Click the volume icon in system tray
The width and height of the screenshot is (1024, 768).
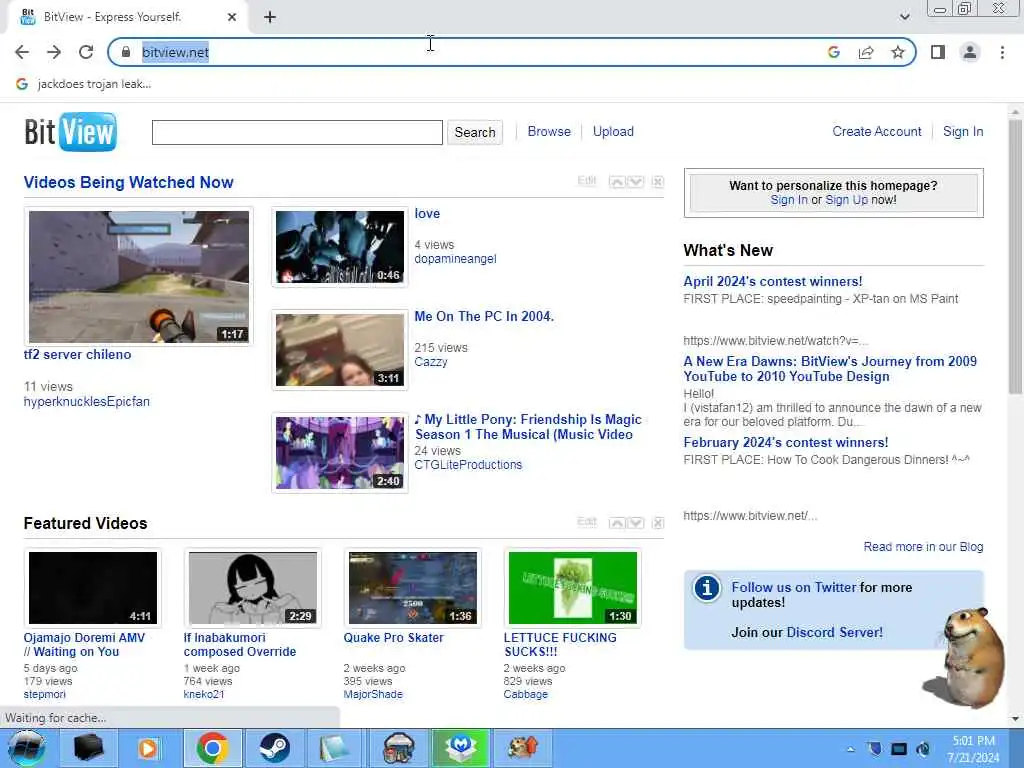coord(923,749)
